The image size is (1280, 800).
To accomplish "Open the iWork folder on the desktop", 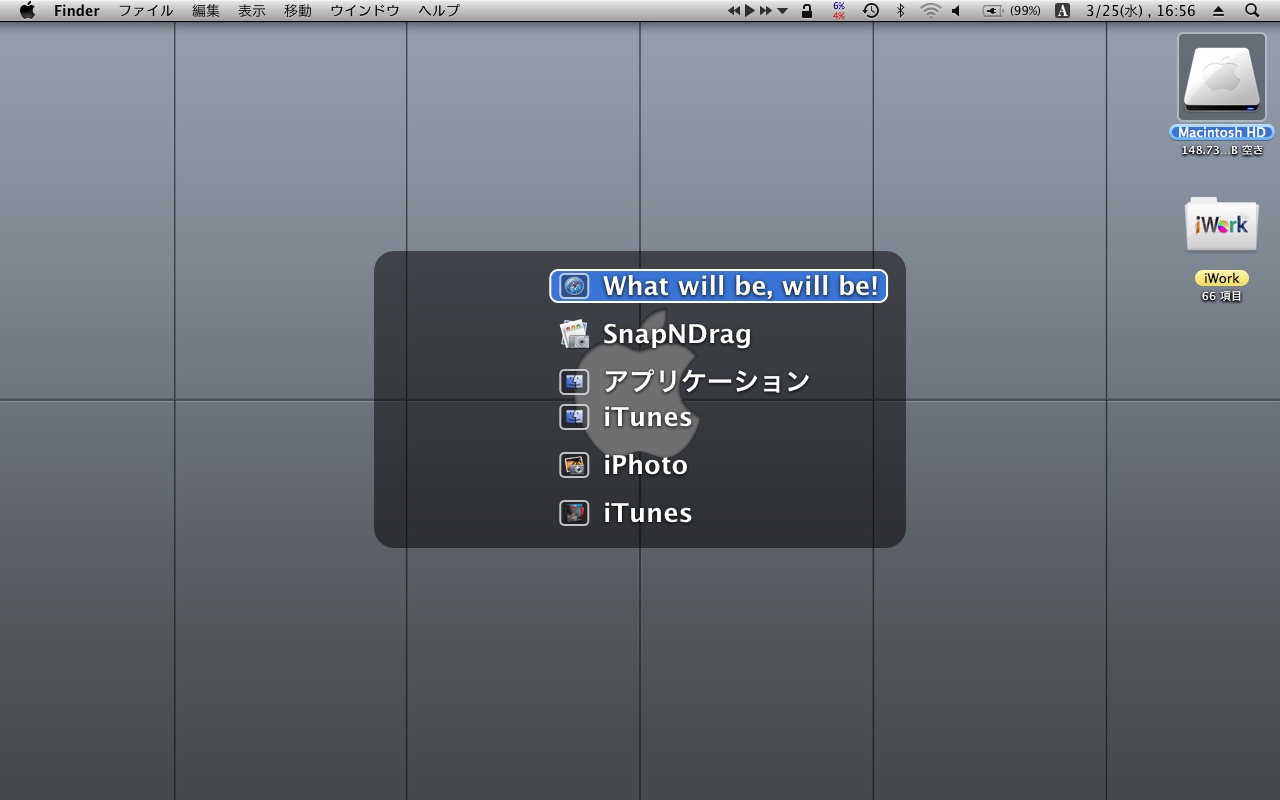I will 1221,226.
